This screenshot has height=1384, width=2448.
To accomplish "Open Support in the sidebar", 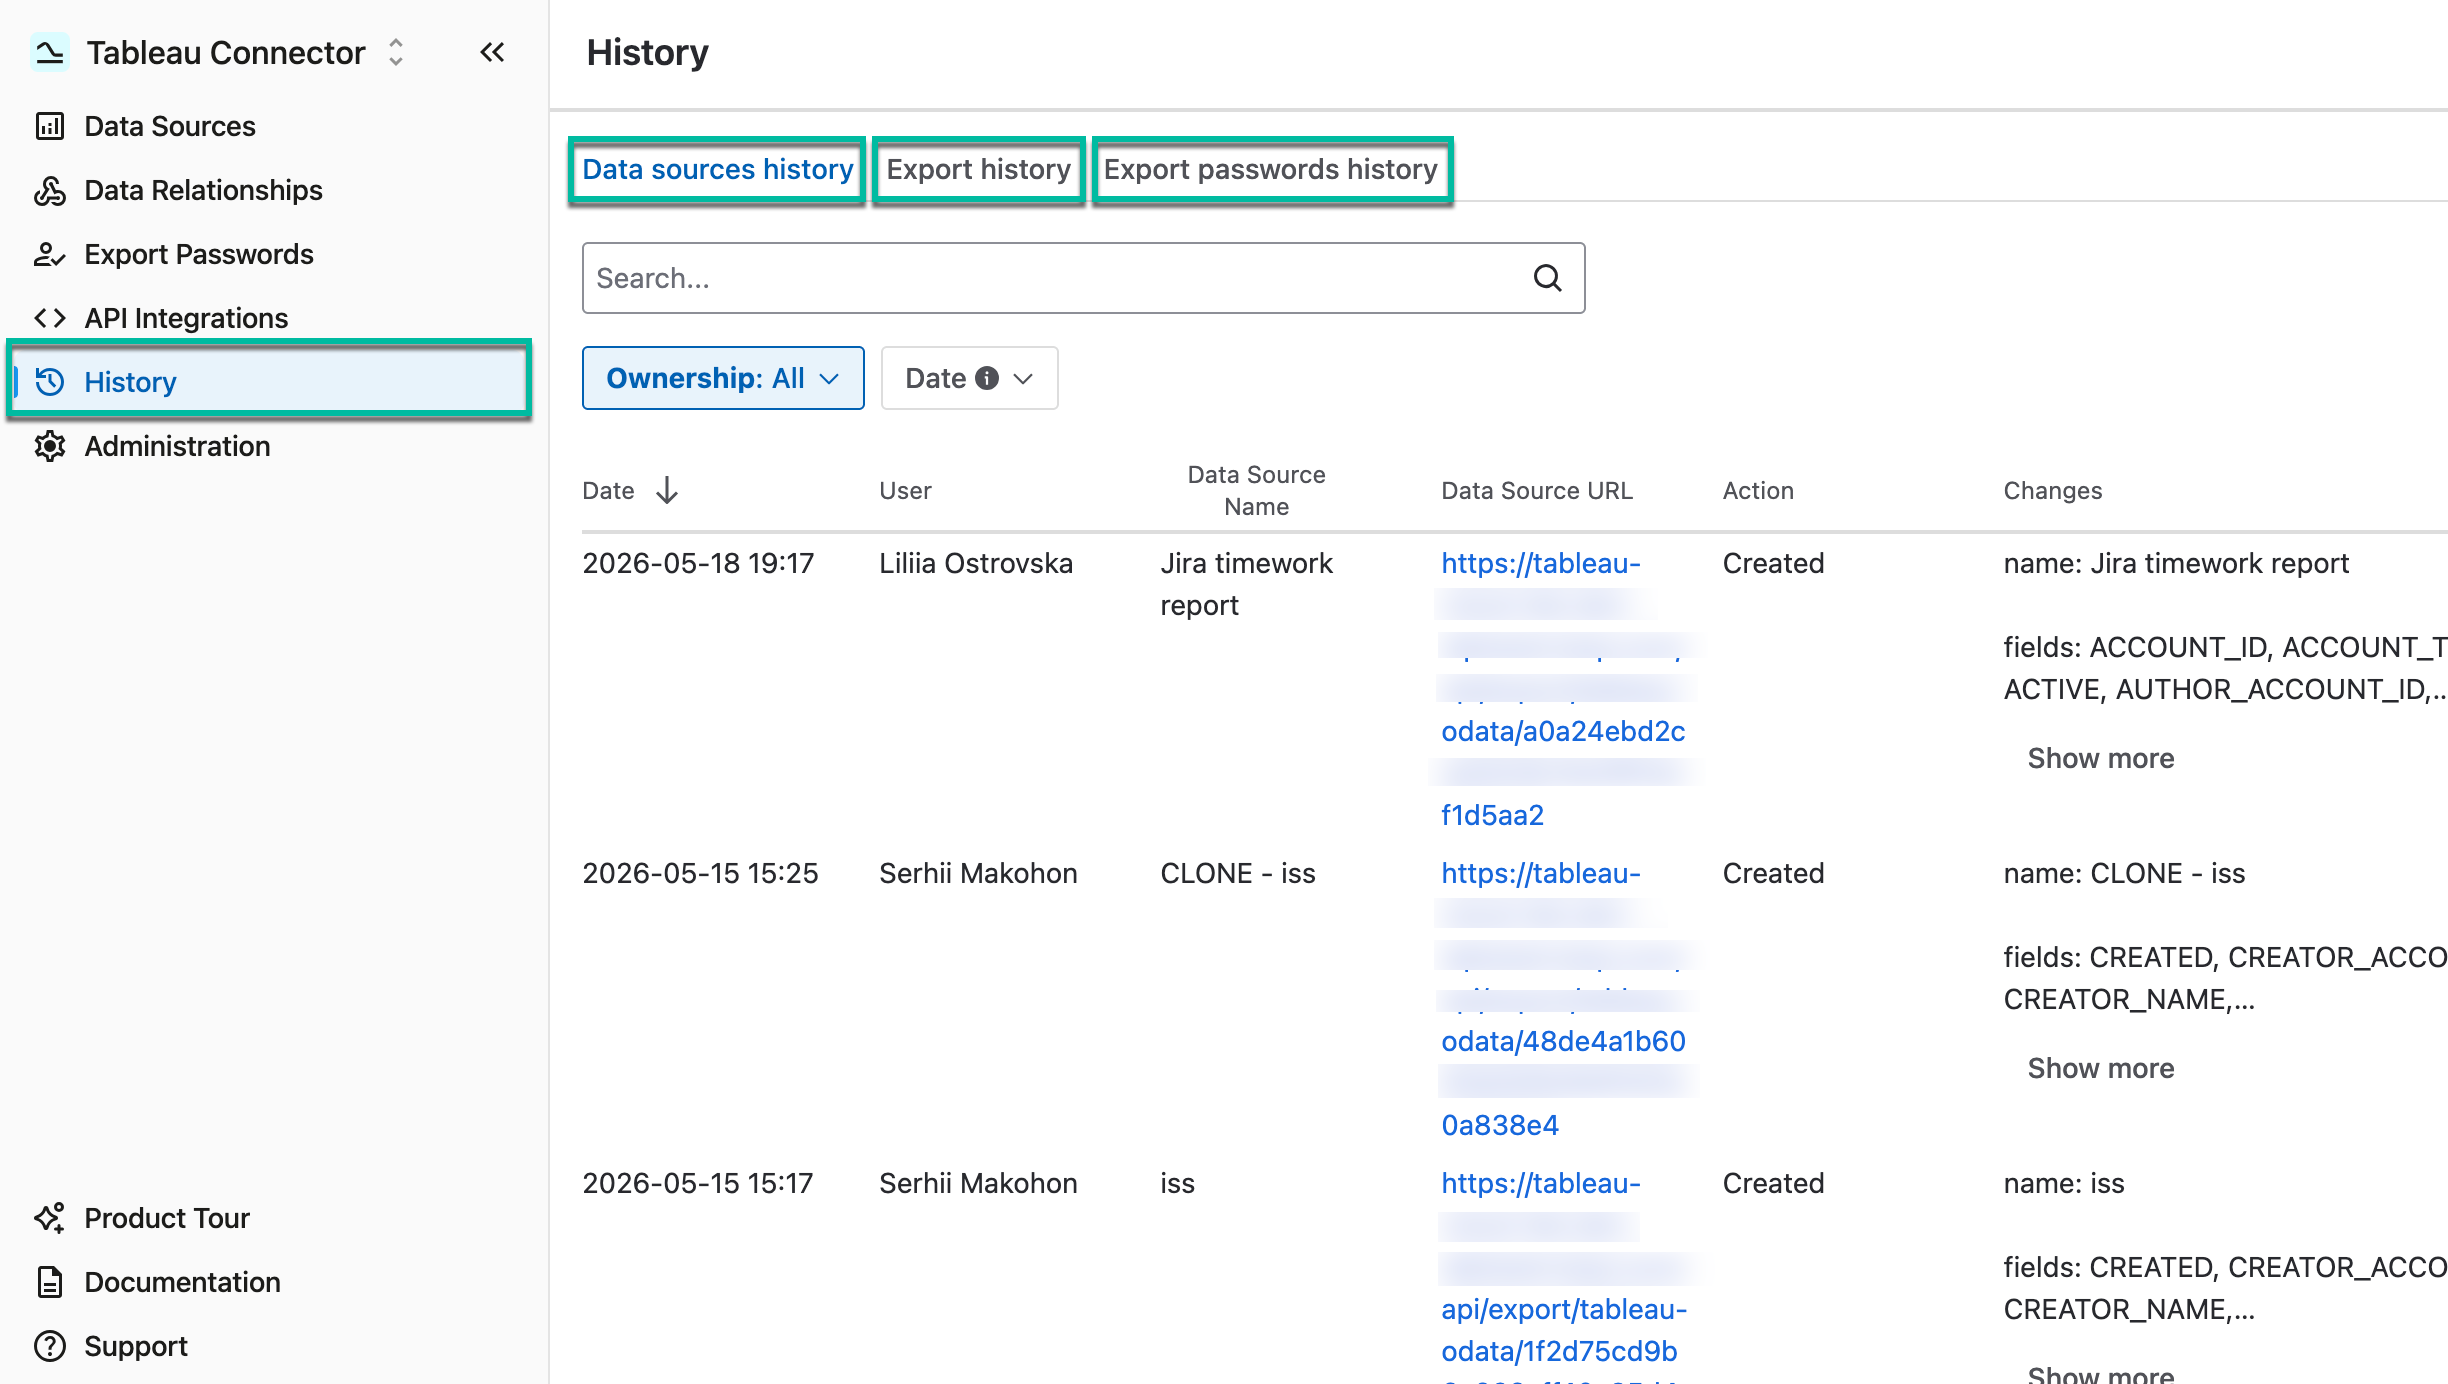I will (136, 1346).
